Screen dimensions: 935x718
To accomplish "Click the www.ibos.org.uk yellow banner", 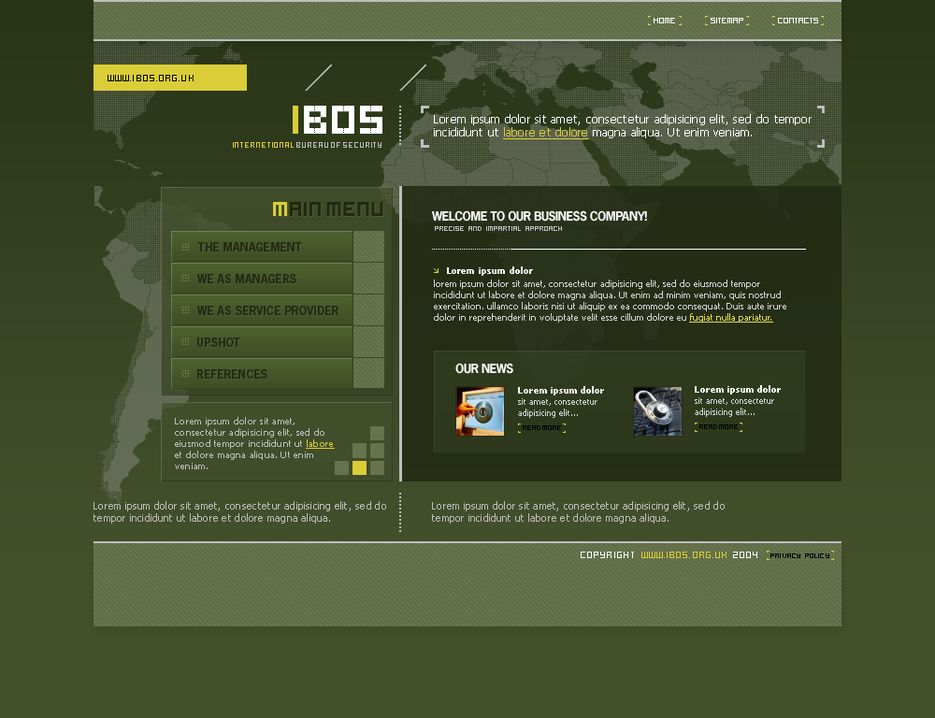I will 170,78.
